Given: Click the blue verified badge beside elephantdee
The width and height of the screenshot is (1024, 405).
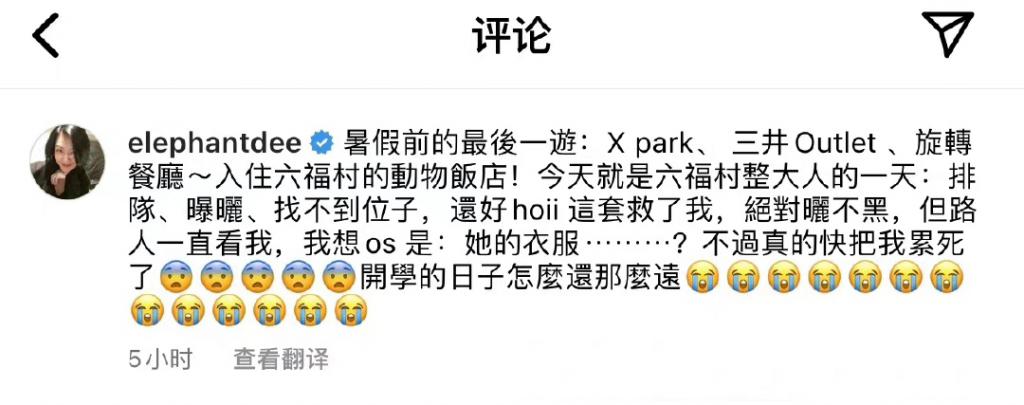Looking at the screenshot, I should point(323,142).
